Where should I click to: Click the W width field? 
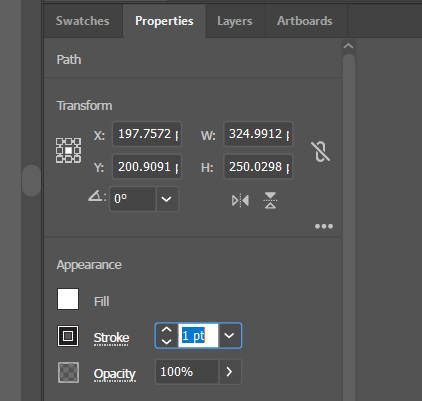click(258, 134)
